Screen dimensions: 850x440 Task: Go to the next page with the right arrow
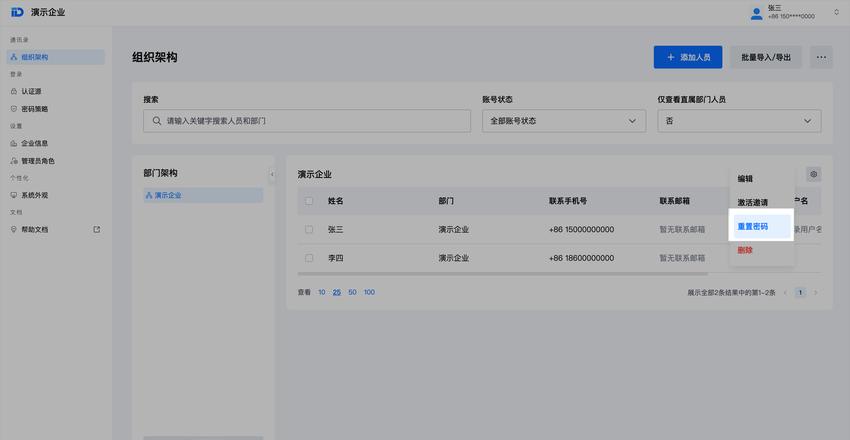(x=815, y=293)
